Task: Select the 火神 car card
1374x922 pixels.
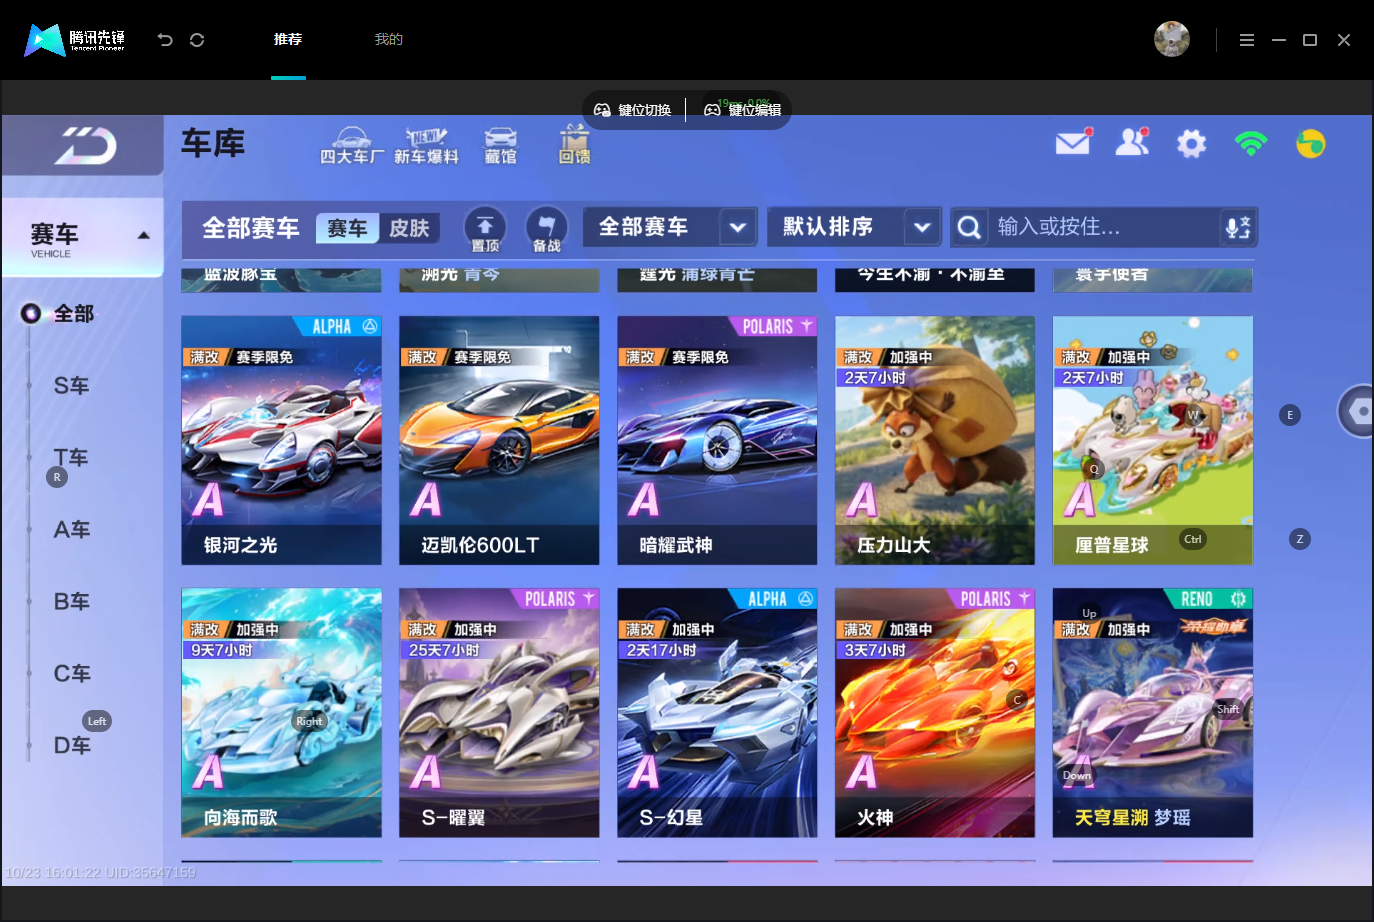Action: [x=935, y=713]
